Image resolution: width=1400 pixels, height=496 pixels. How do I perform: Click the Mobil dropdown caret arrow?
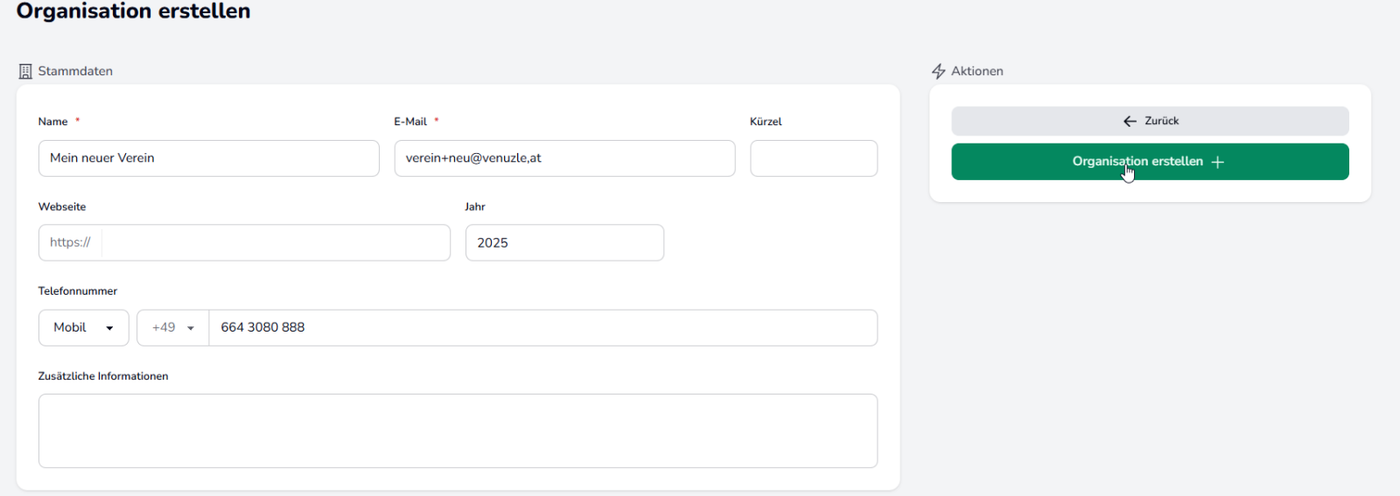[x=109, y=328]
